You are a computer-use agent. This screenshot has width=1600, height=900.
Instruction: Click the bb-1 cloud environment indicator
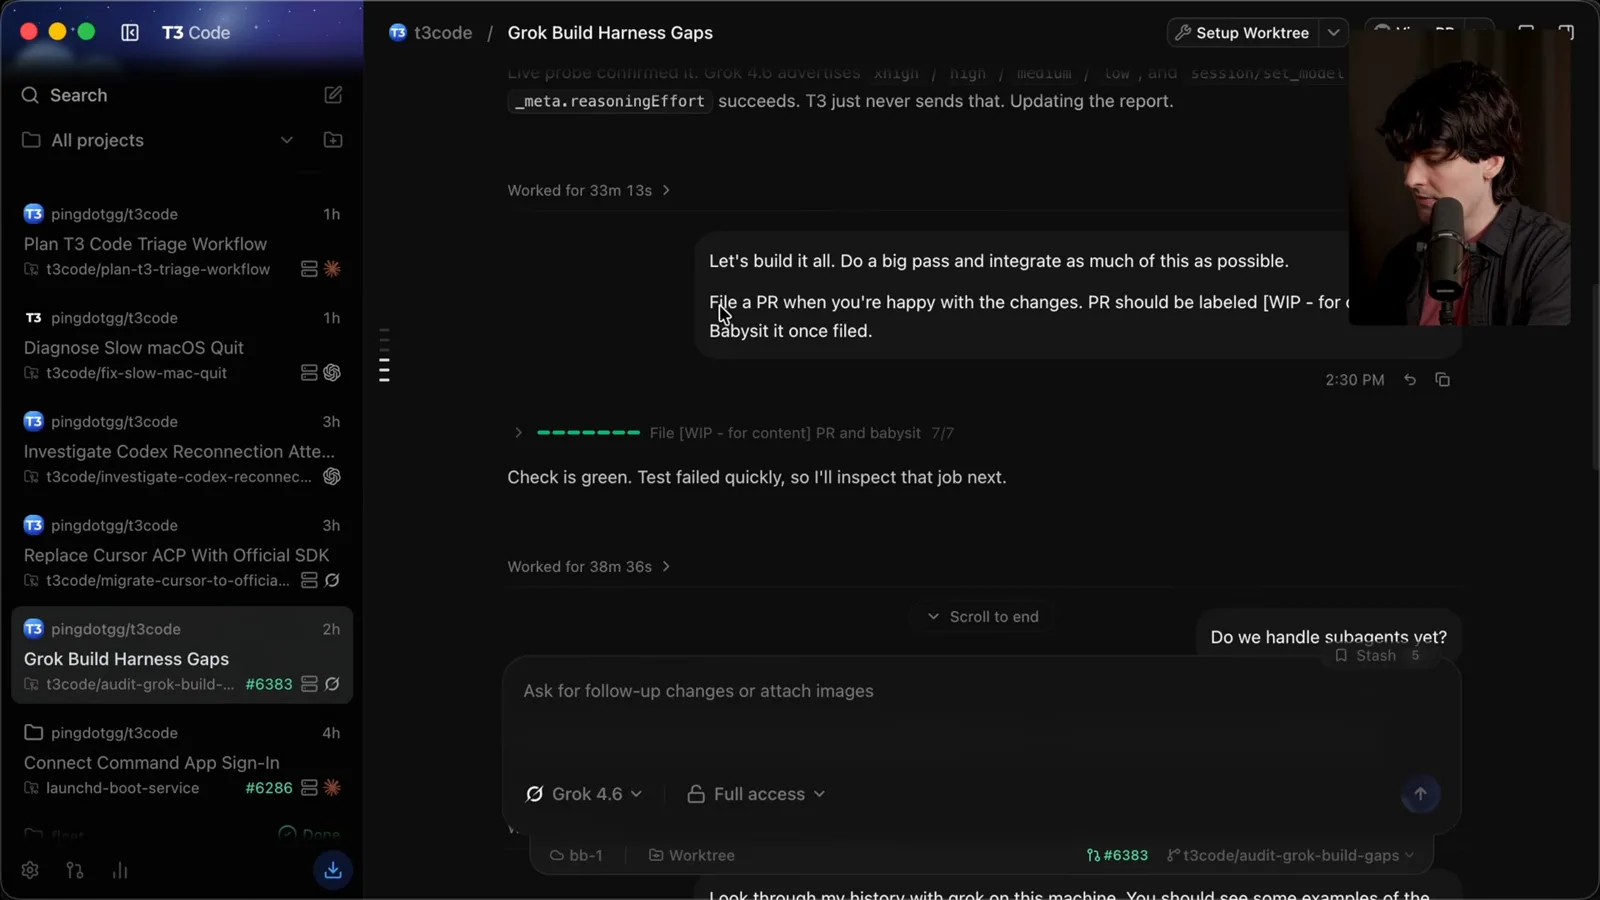pos(576,856)
